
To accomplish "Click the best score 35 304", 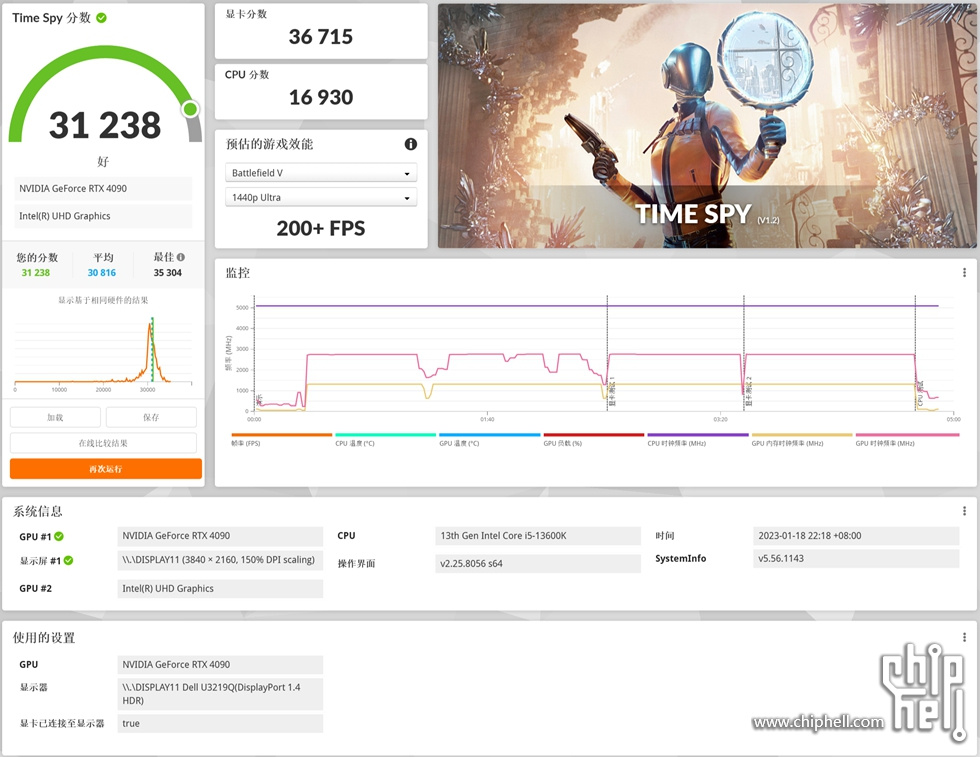I will click(x=168, y=273).
